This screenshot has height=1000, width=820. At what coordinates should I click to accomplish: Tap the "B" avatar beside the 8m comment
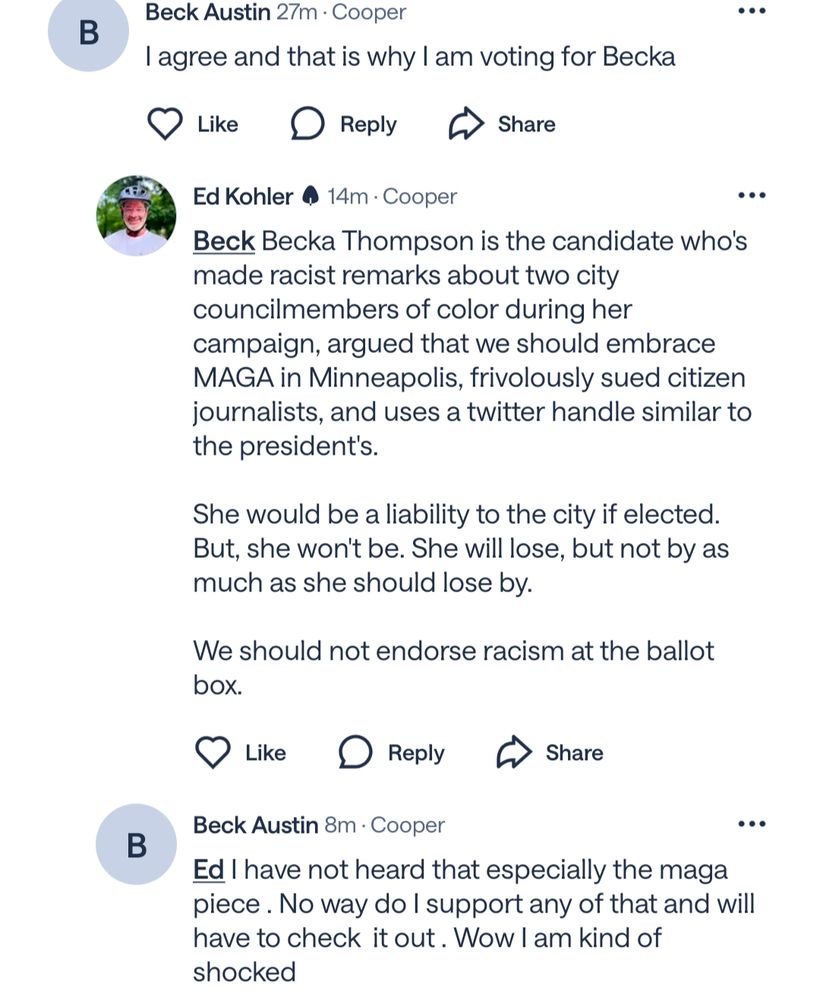136,845
